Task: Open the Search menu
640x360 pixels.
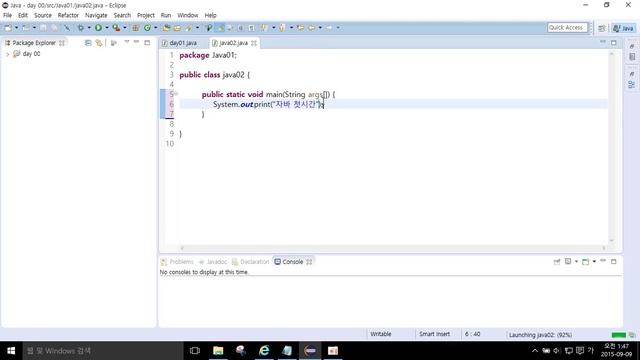Action: click(x=122, y=15)
